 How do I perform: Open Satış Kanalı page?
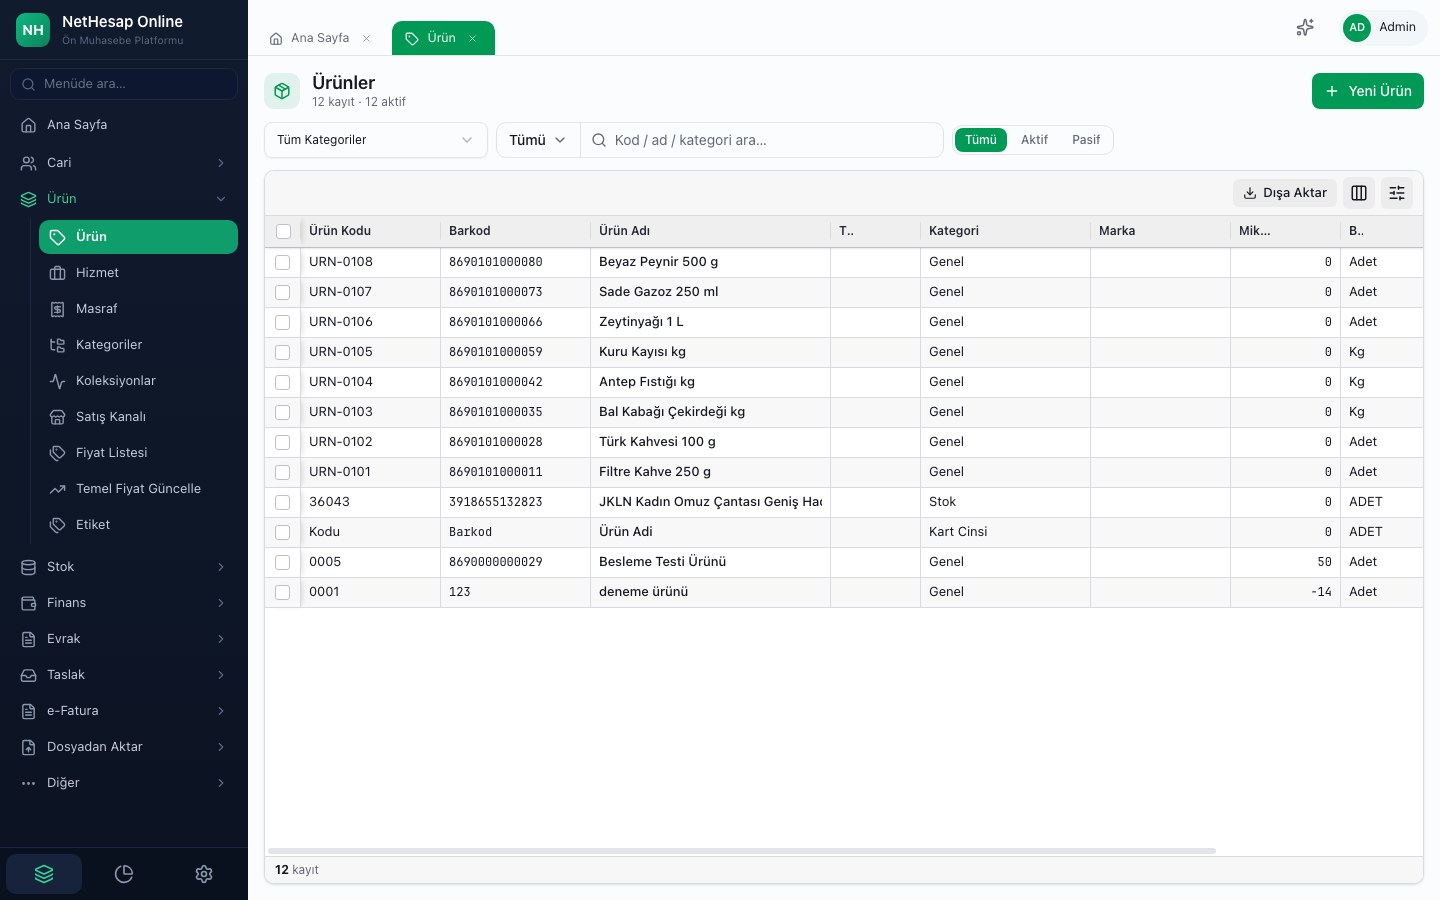(x=138, y=417)
